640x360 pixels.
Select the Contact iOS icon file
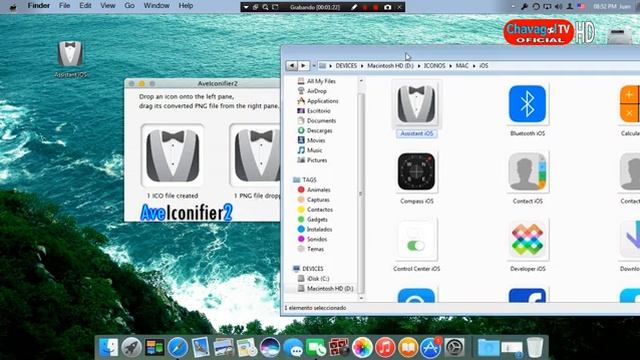tap(527, 171)
